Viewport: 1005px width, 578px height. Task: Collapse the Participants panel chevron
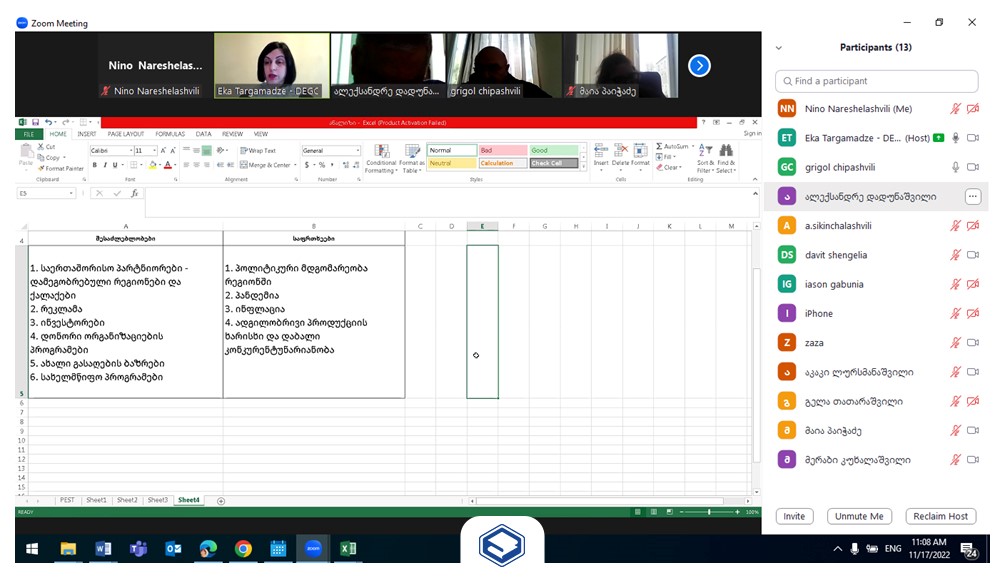(x=779, y=47)
